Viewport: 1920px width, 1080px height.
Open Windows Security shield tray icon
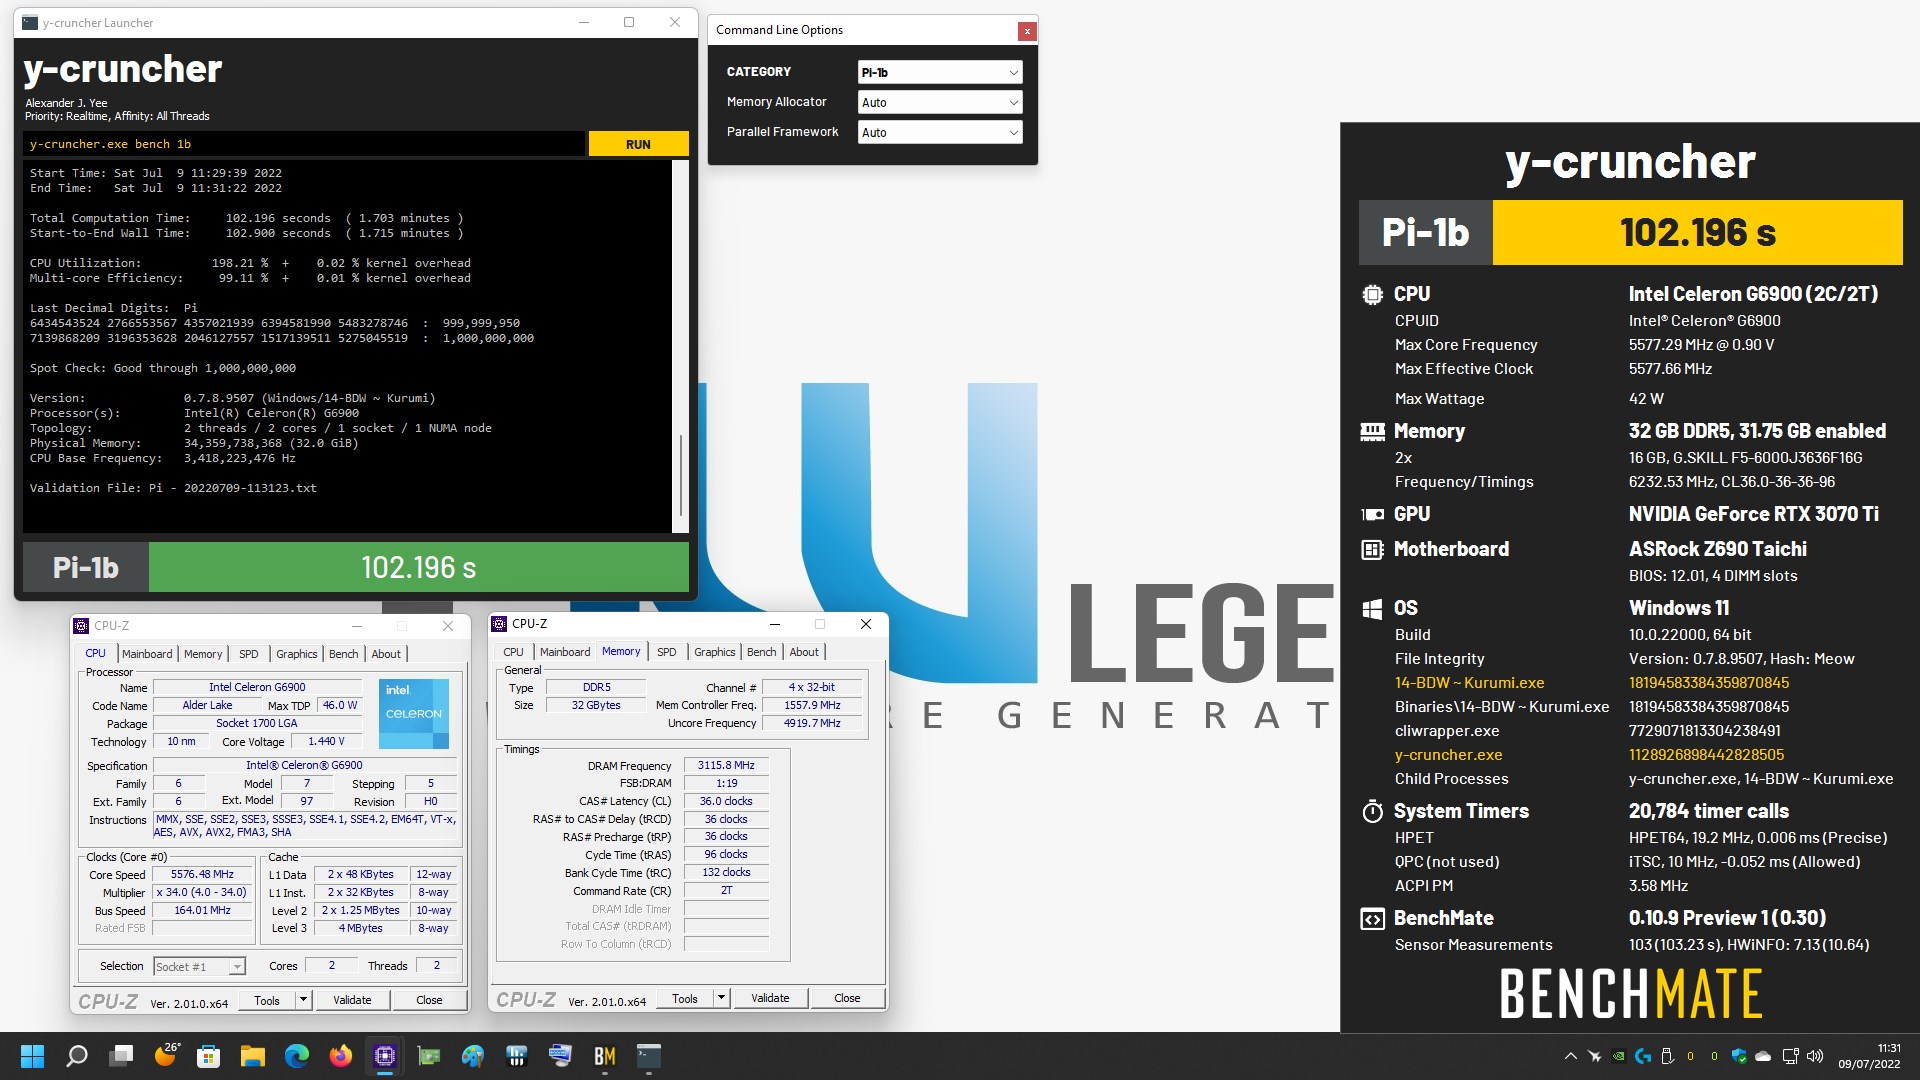pyautogui.click(x=1739, y=1056)
